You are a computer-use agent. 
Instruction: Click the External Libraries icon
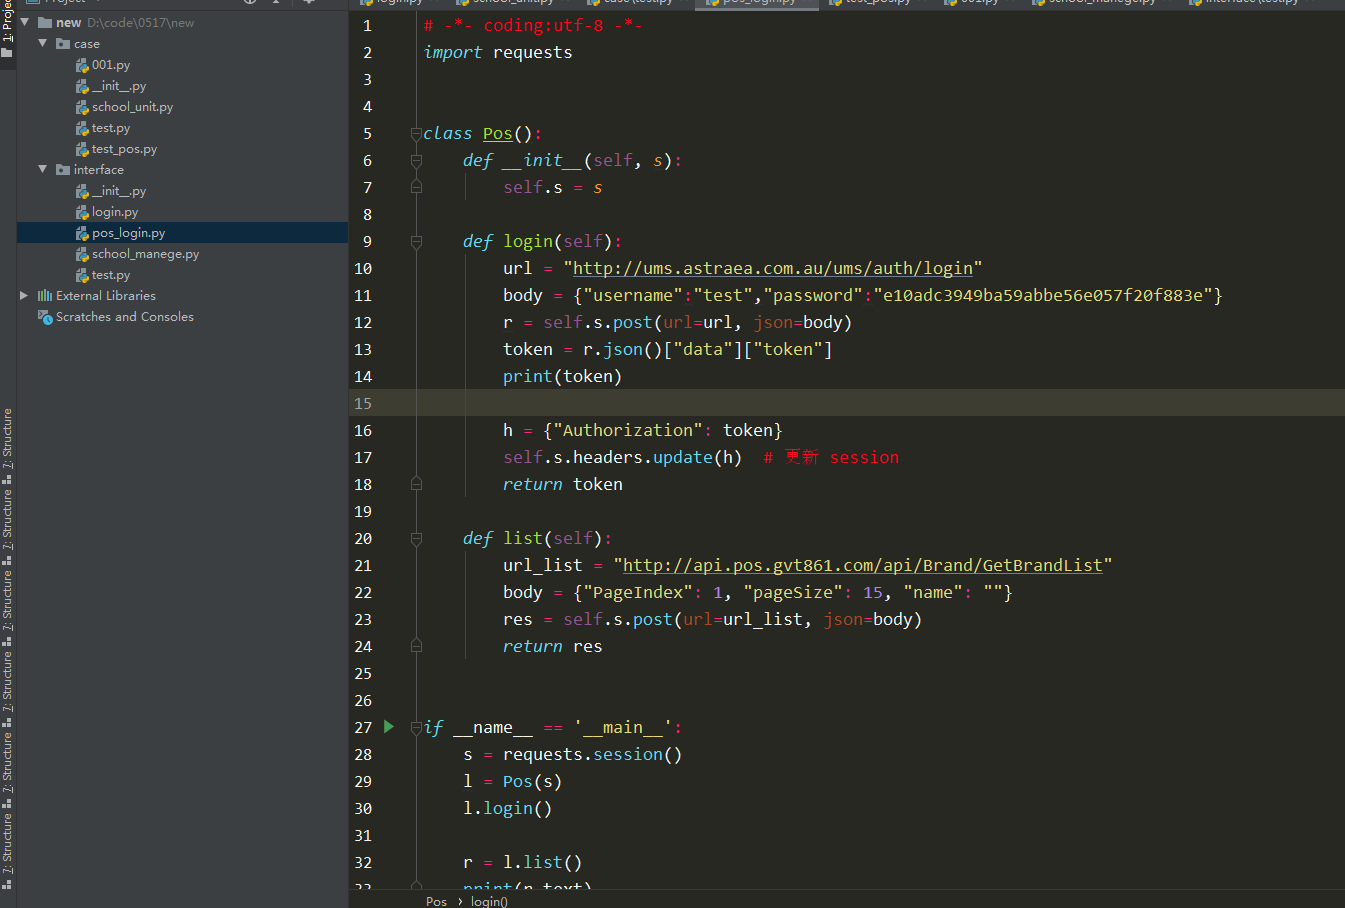(x=45, y=296)
